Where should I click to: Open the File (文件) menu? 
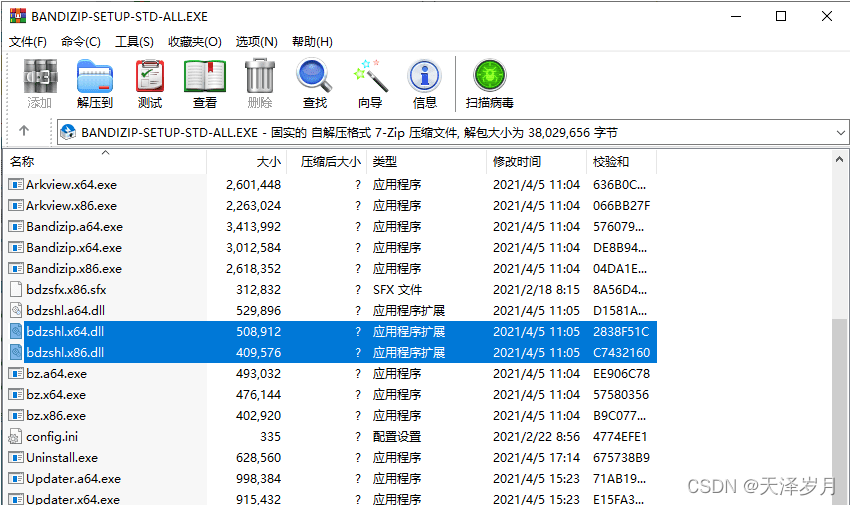28,42
